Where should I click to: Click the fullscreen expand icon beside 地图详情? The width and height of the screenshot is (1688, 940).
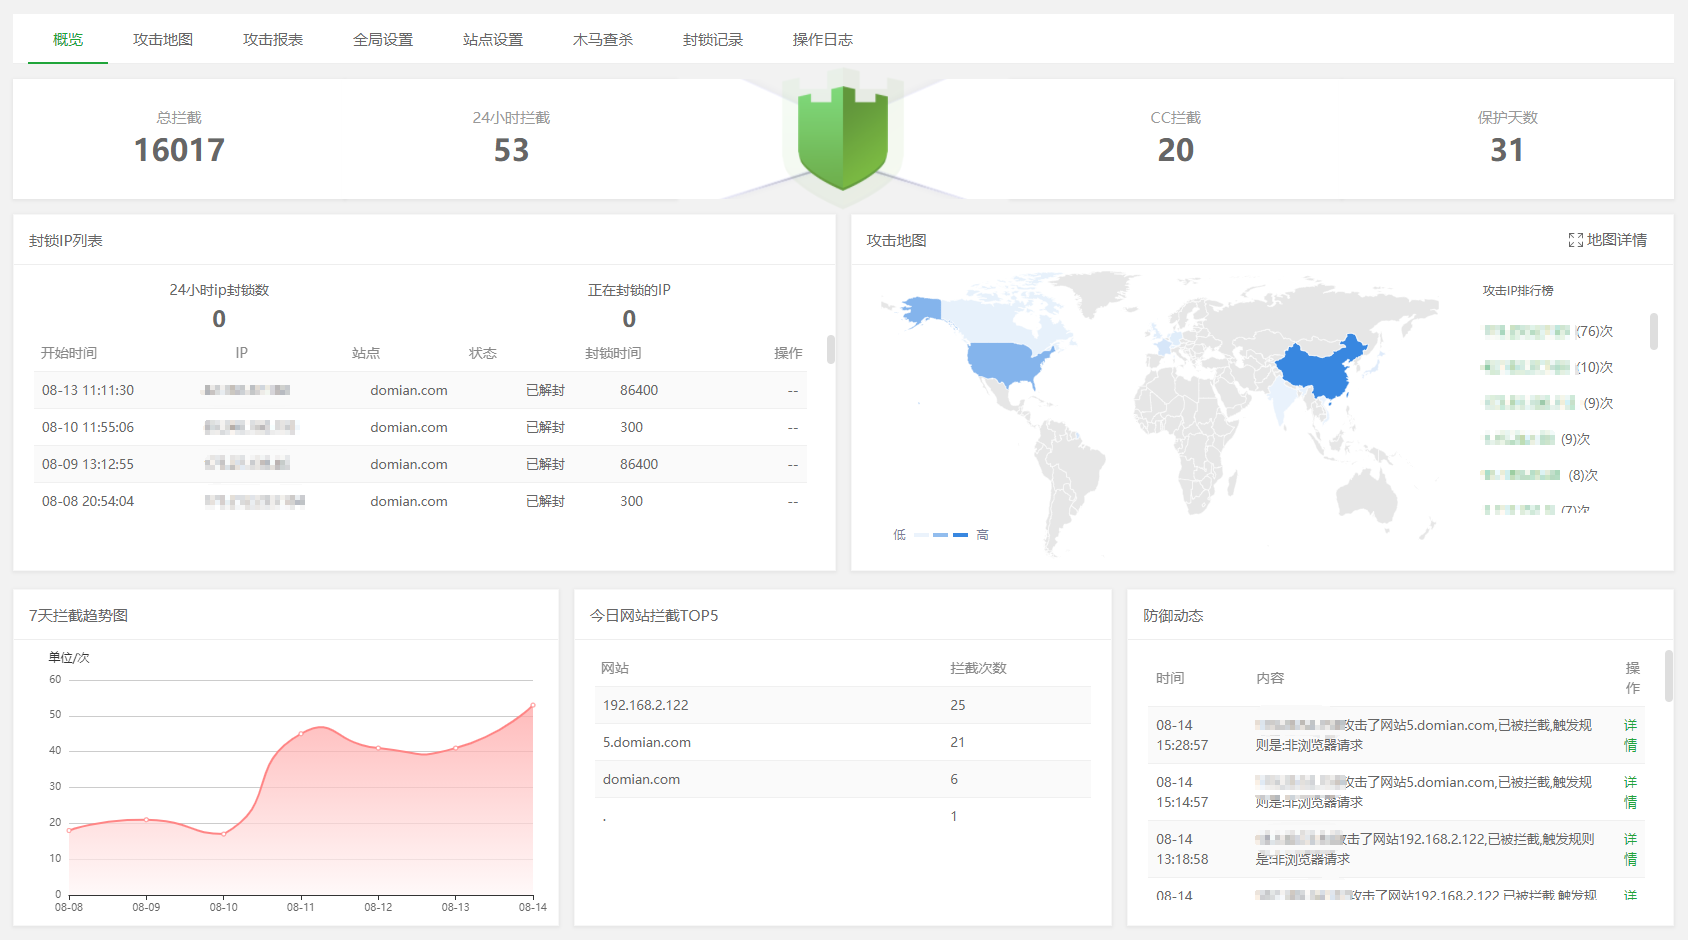(1574, 240)
